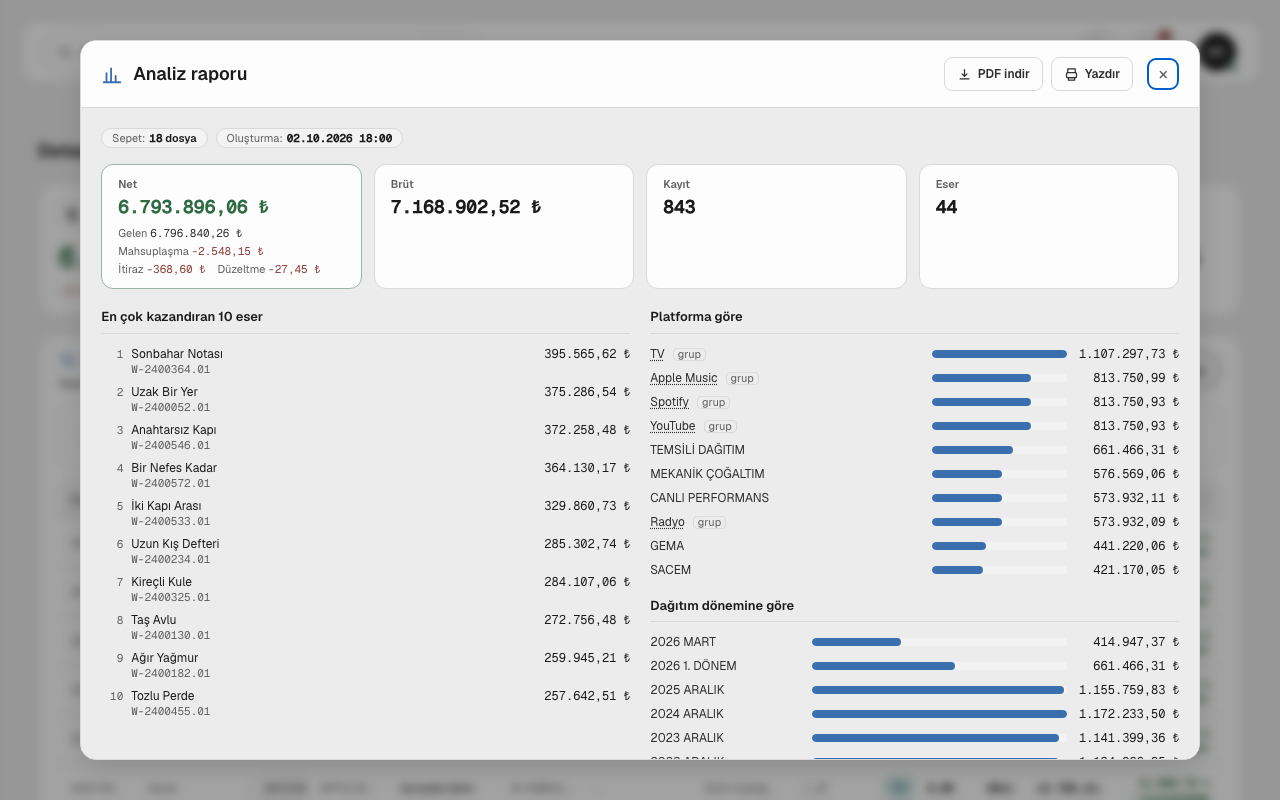Select the Sonbahar Notası work row
This screenshot has width=1280, height=800.
[366, 361]
